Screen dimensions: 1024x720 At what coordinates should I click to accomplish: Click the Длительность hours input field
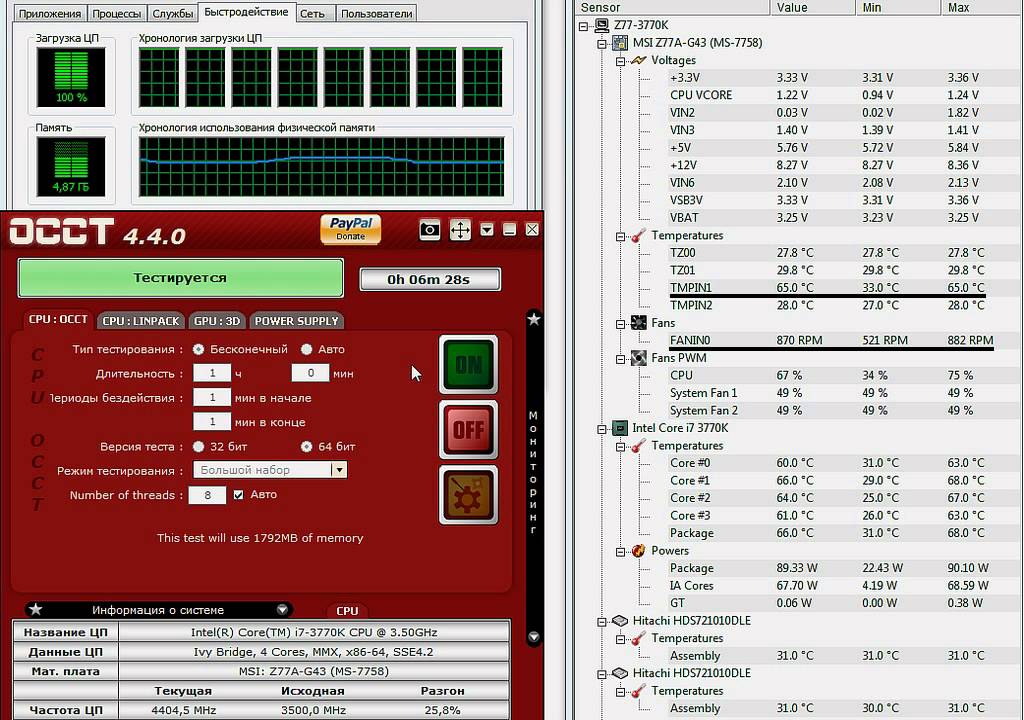coord(211,373)
